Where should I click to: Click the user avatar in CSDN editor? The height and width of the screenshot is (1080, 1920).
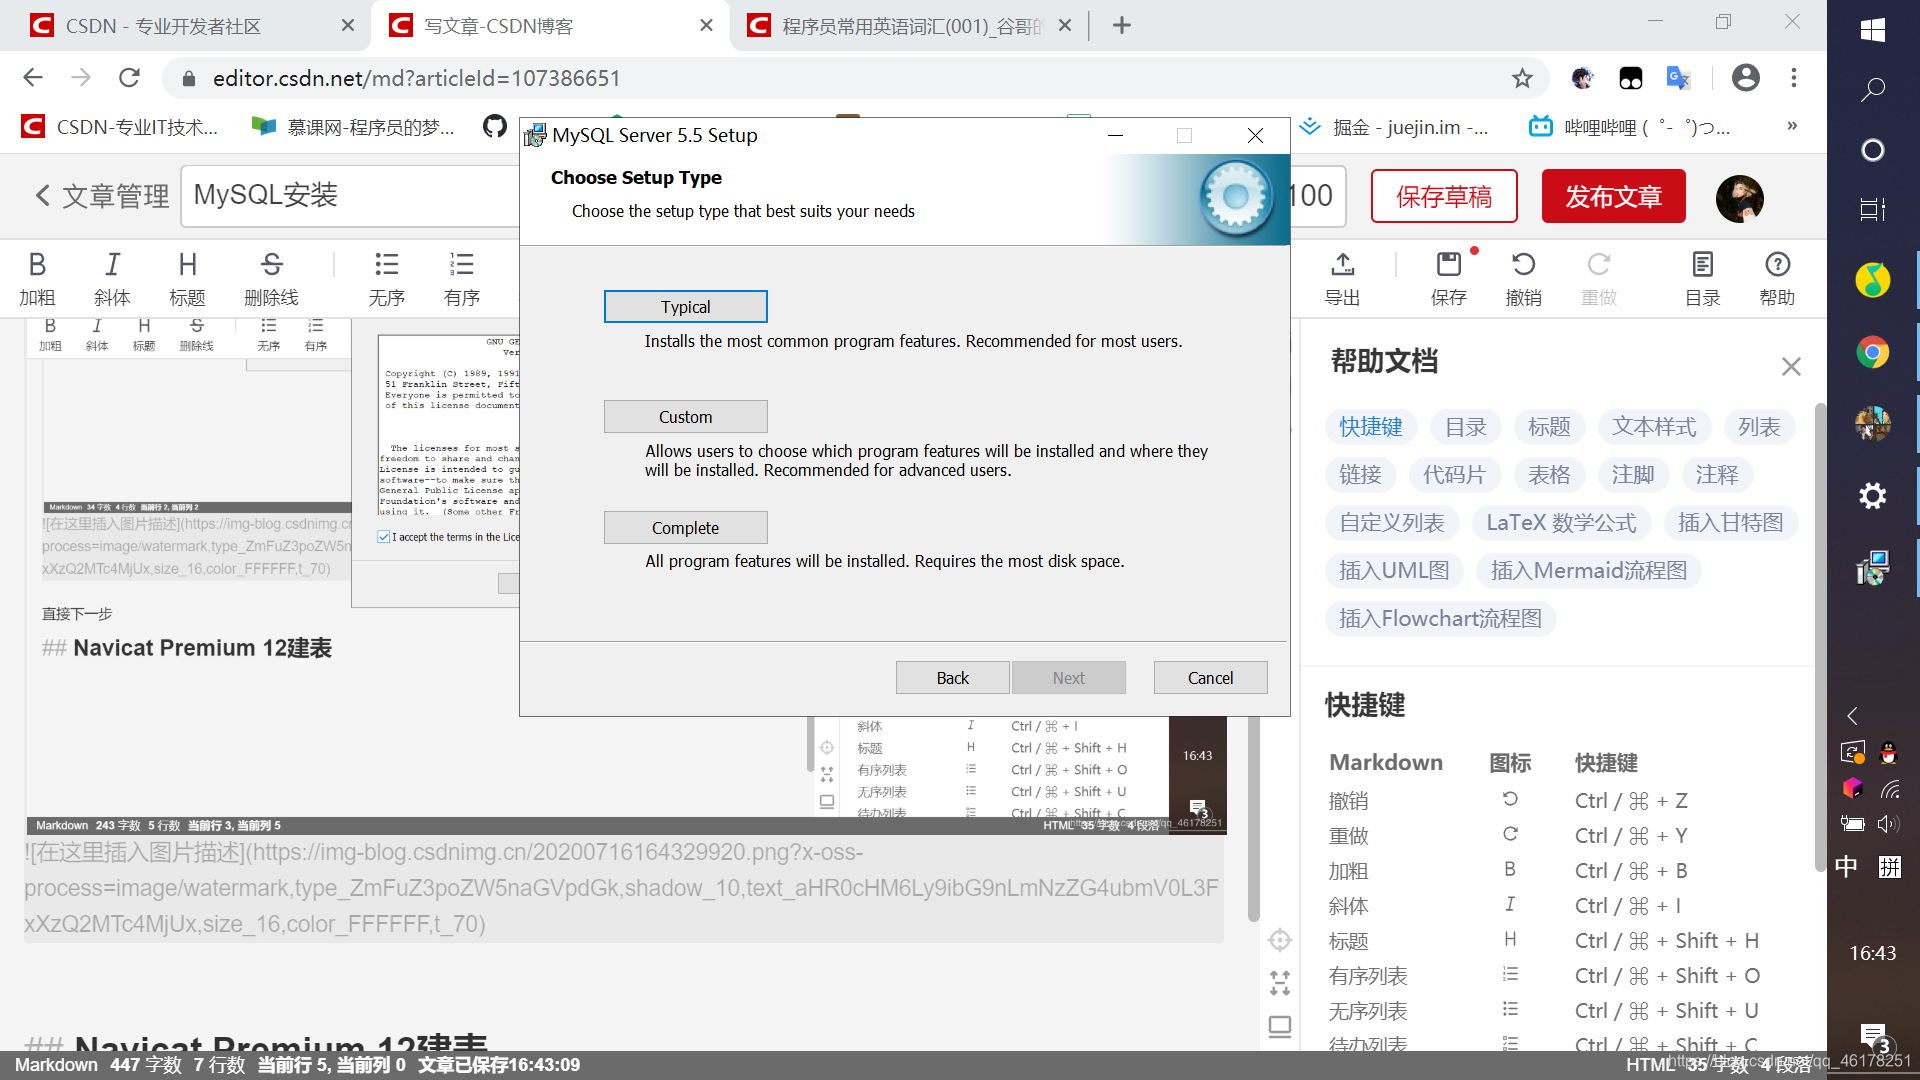tap(1740, 198)
